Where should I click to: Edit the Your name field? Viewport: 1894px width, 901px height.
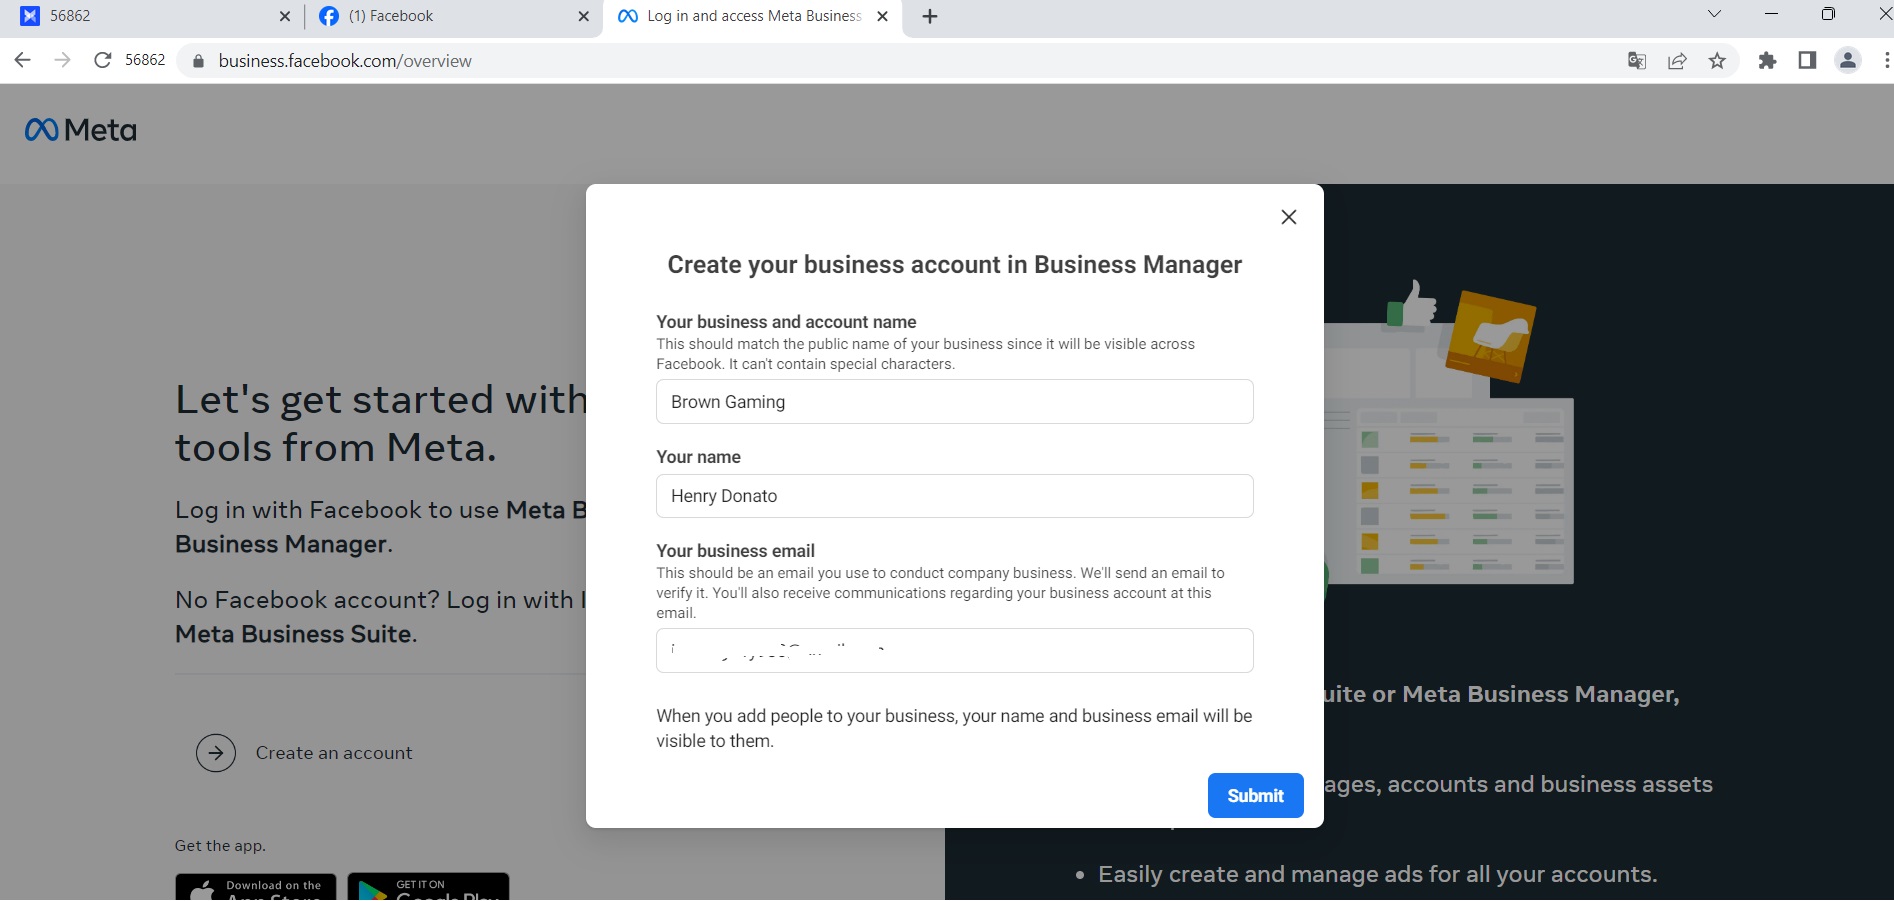coord(954,496)
